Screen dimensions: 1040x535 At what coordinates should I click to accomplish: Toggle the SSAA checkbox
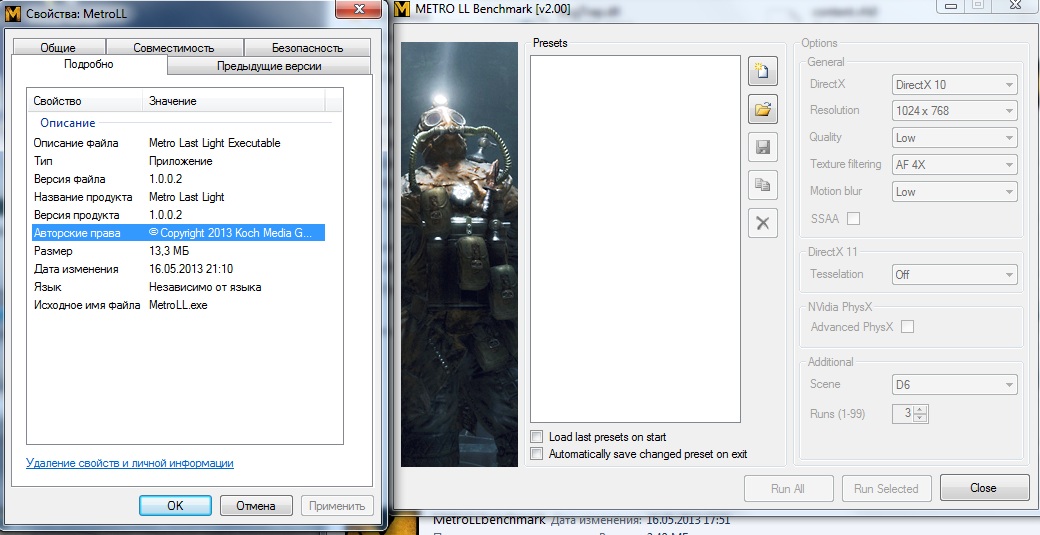point(854,219)
